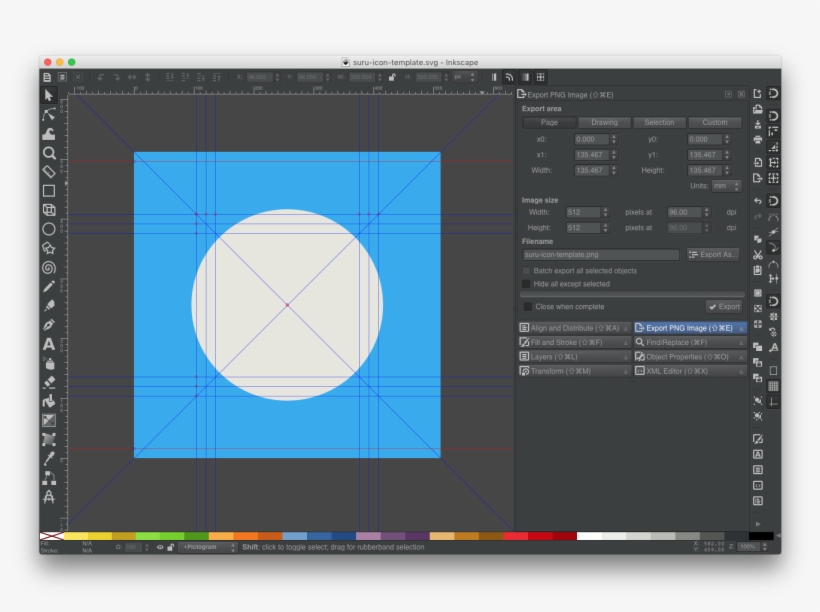Toggle layer visibility eye in status bar
The height and width of the screenshot is (612, 820).
coord(160,547)
